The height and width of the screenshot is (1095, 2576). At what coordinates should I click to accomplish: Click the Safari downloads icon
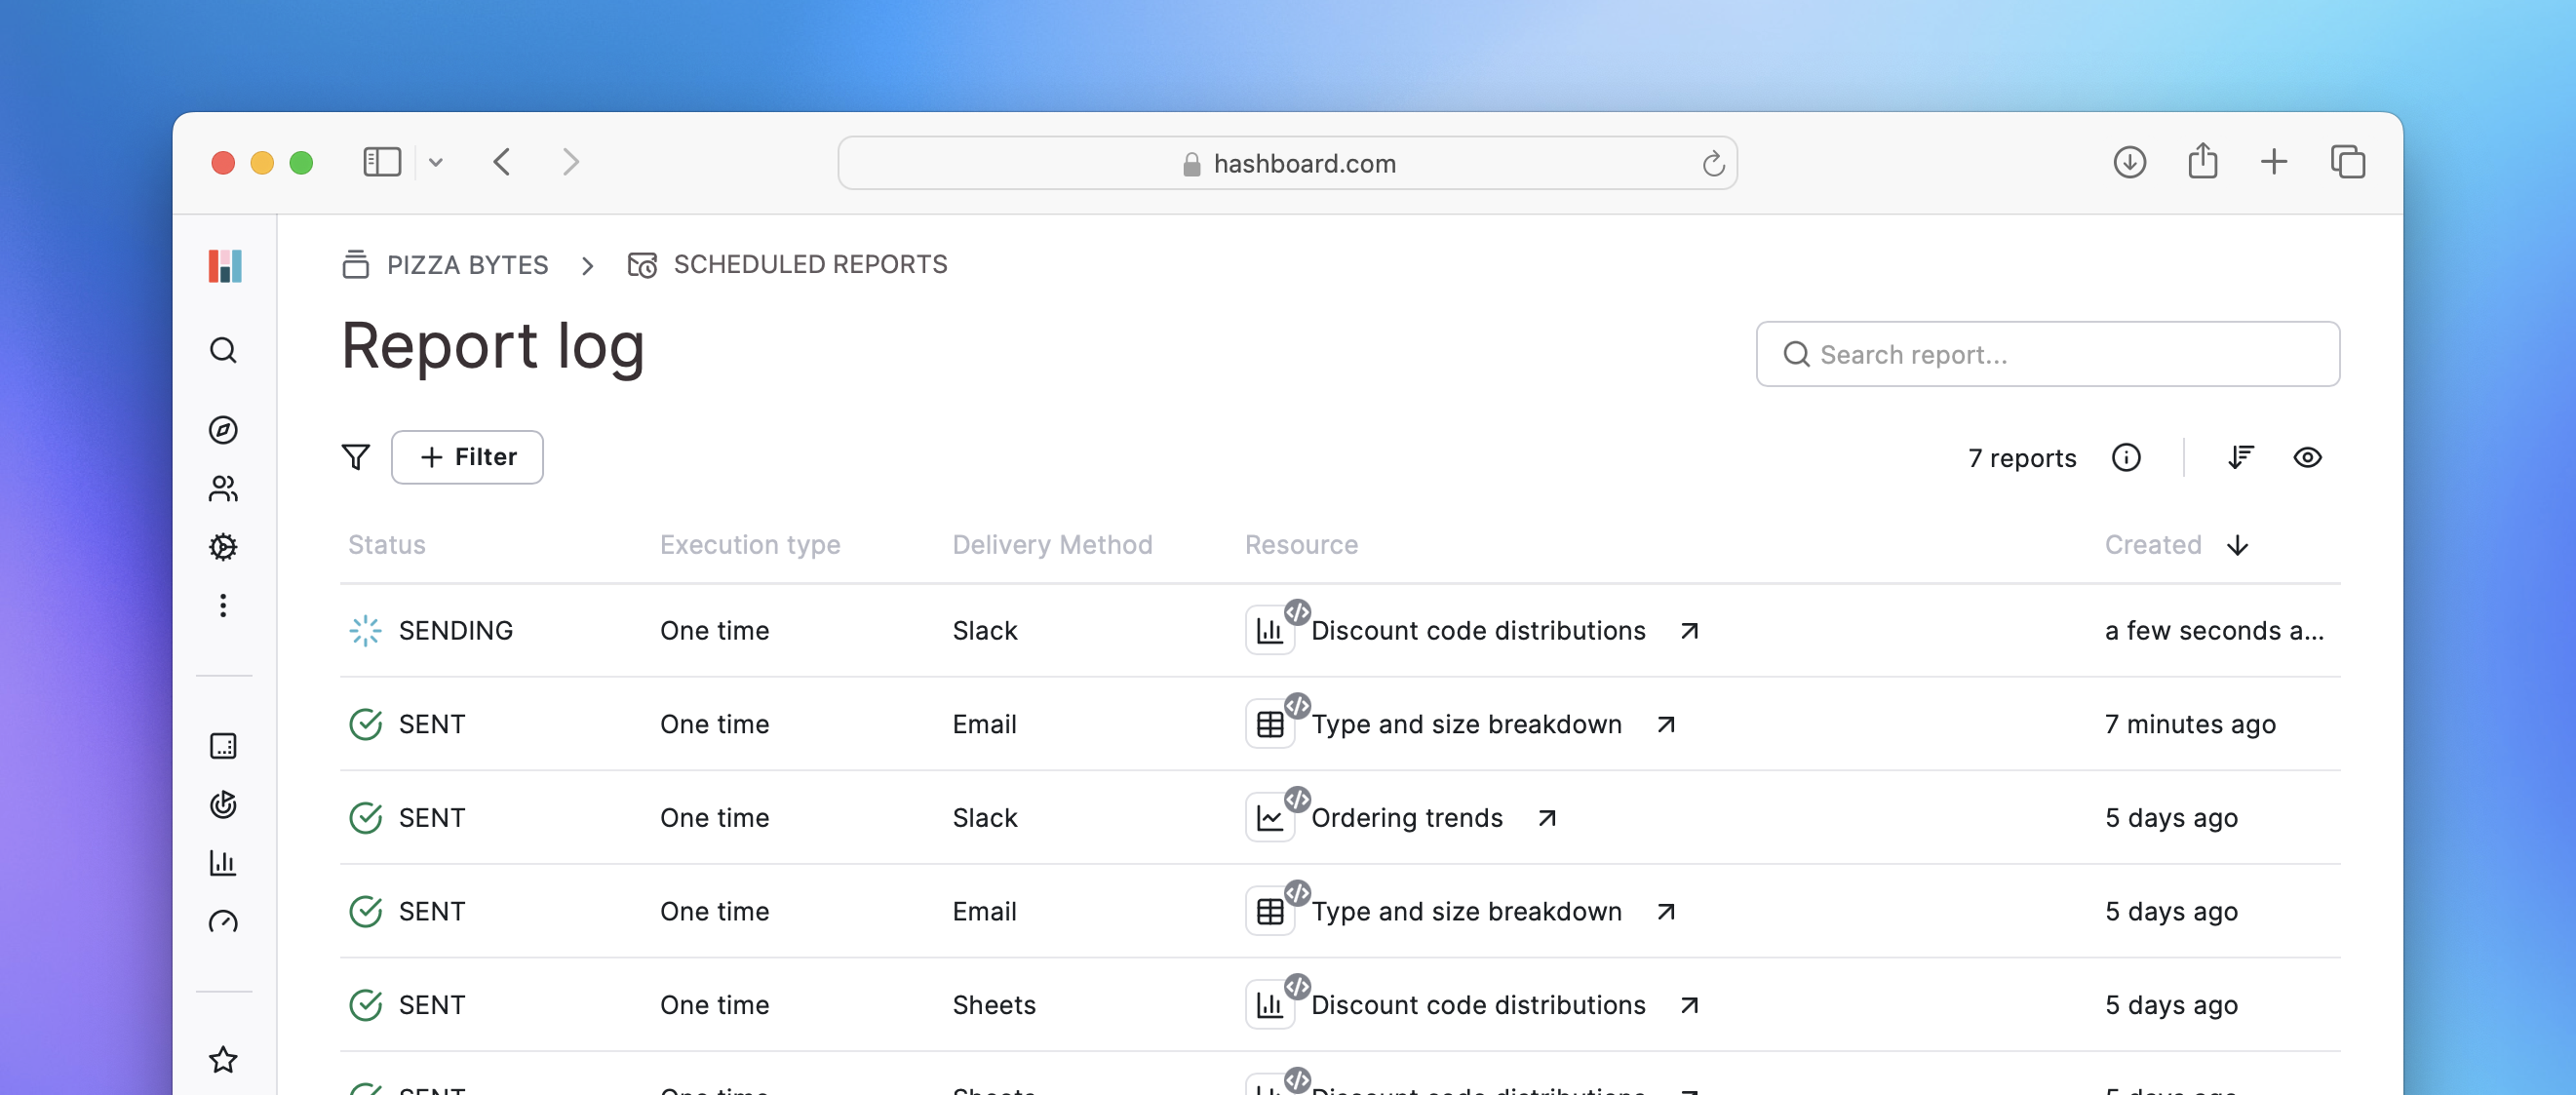click(x=2129, y=162)
